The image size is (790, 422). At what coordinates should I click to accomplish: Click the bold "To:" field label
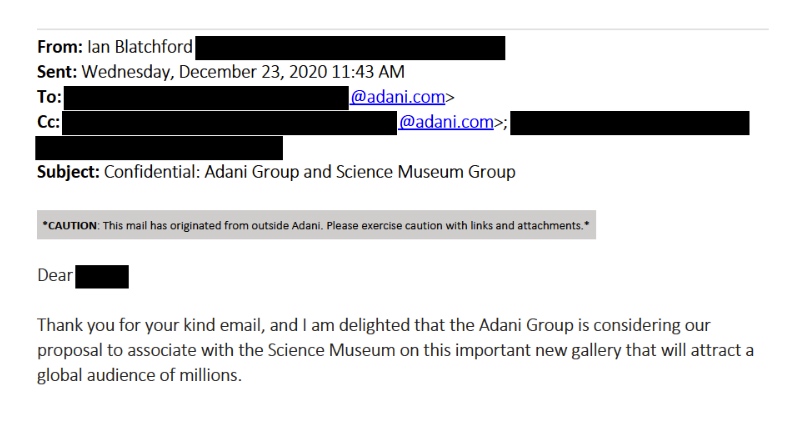[49, 97]
